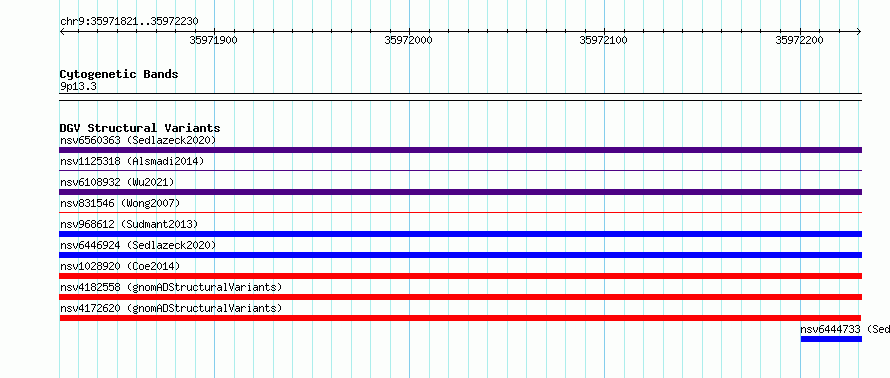Click the 35972000 ruler position

[409, 40]
